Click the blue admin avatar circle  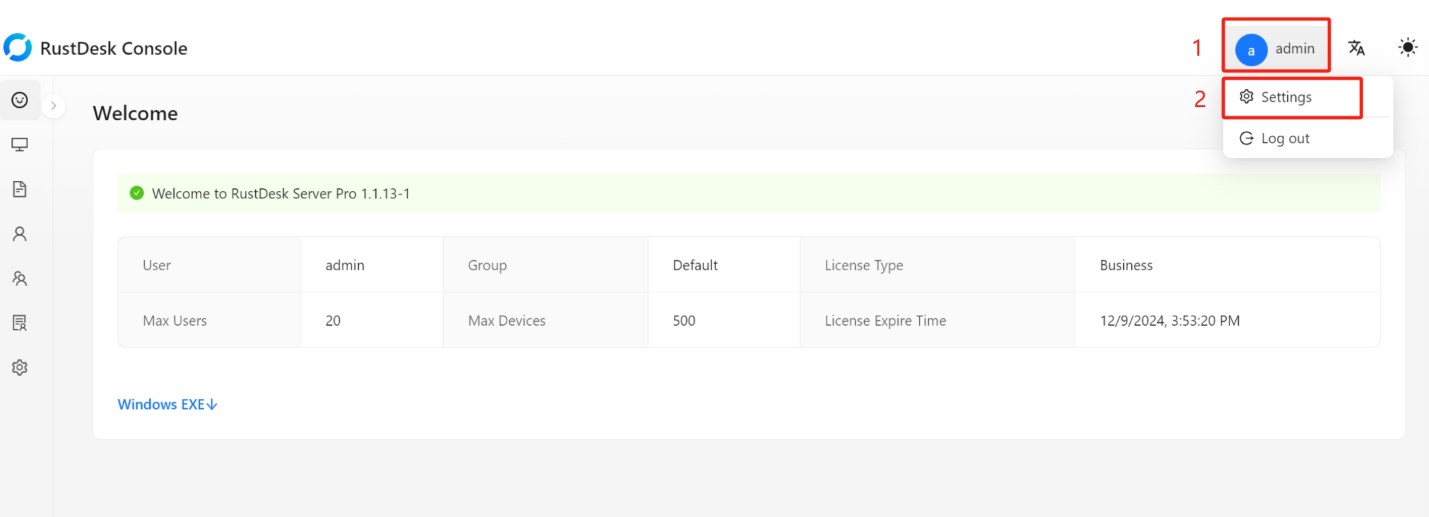tap(1251, 49)
